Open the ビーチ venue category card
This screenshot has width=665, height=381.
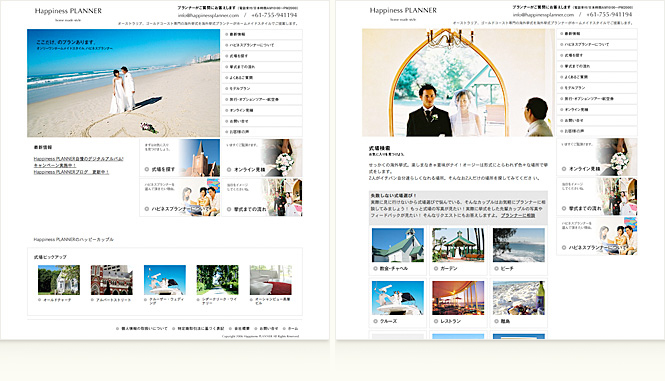[519, 250]
